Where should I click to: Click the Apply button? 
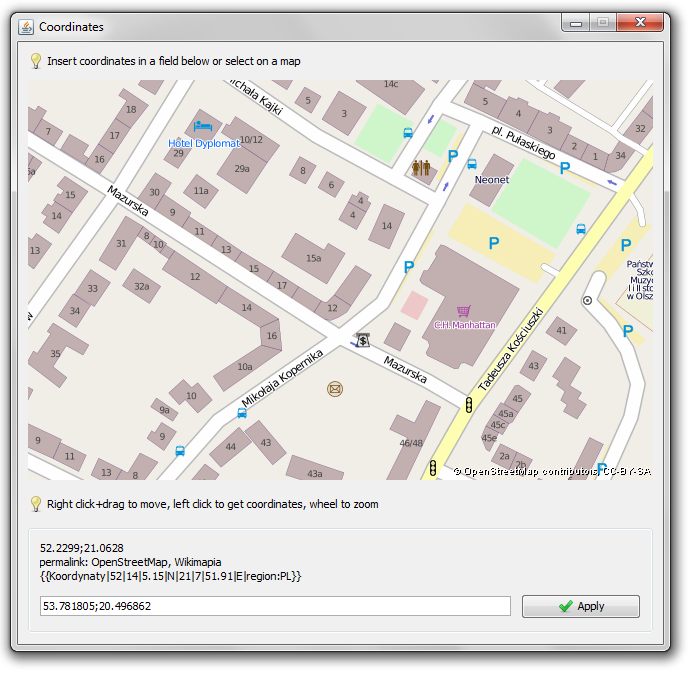click(x=580, y=606)
